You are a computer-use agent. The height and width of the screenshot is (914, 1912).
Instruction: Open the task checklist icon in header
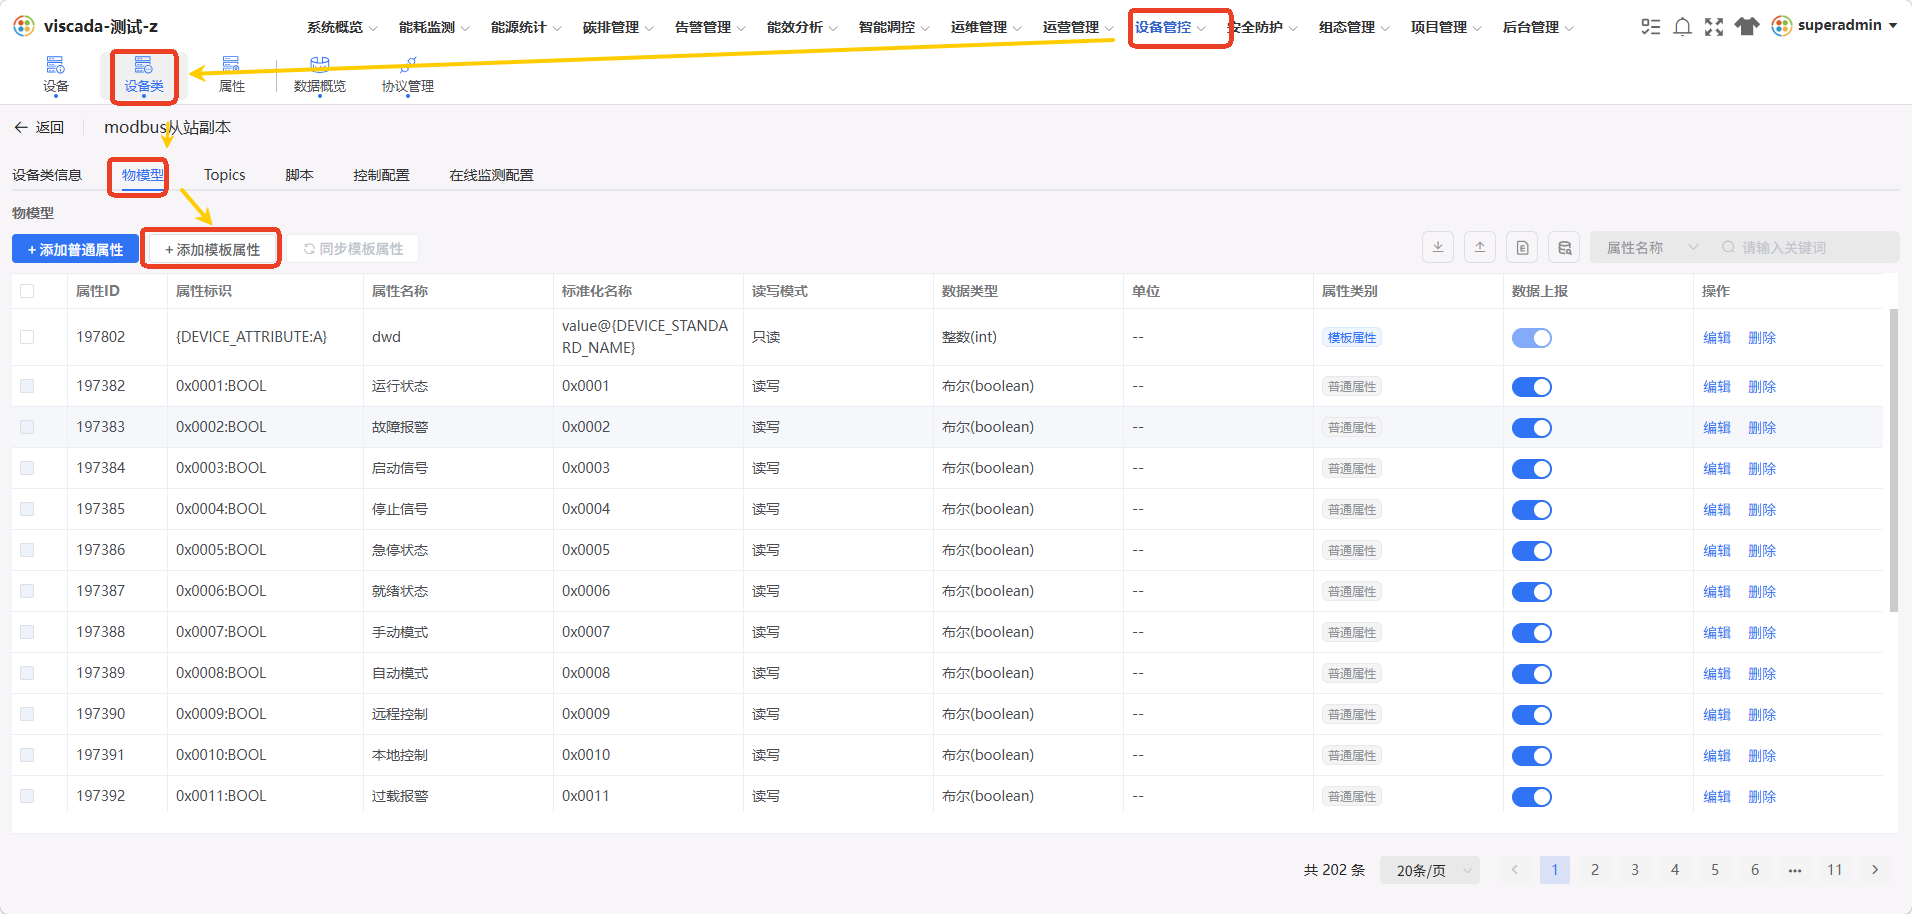(x=1651, y=27)
